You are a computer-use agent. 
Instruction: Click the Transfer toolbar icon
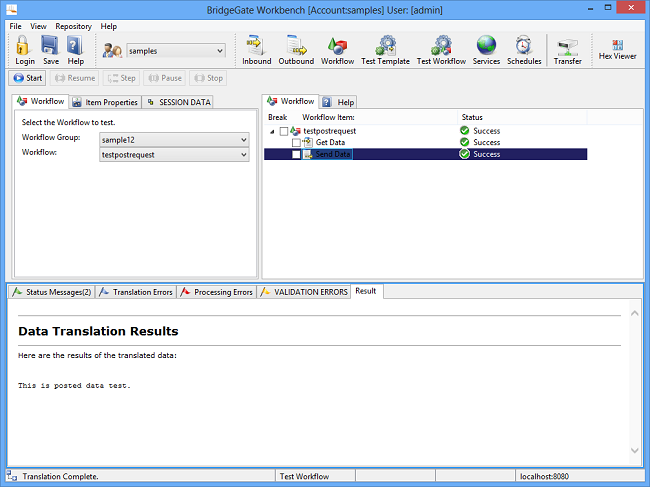click(568, 48)
